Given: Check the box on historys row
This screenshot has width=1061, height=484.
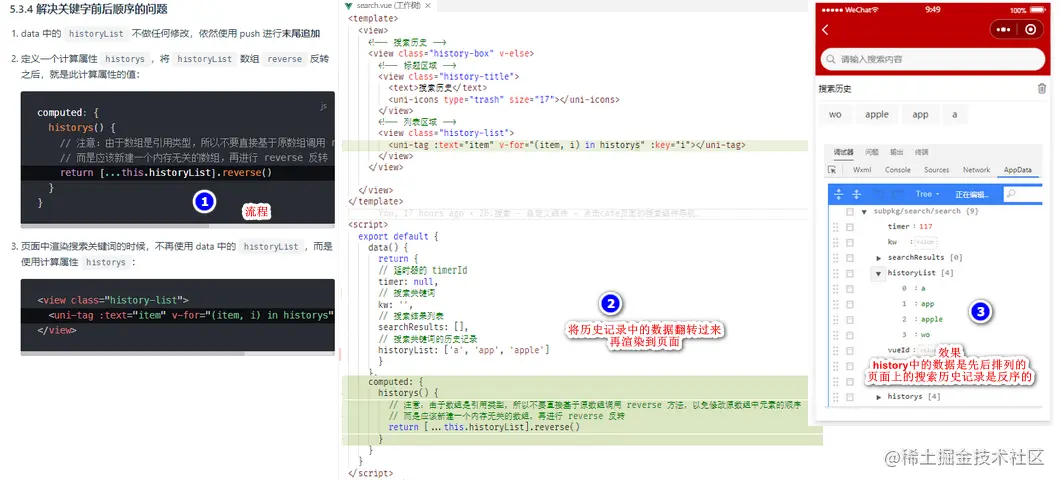Looking at the screenshot, I should [850, 397].
